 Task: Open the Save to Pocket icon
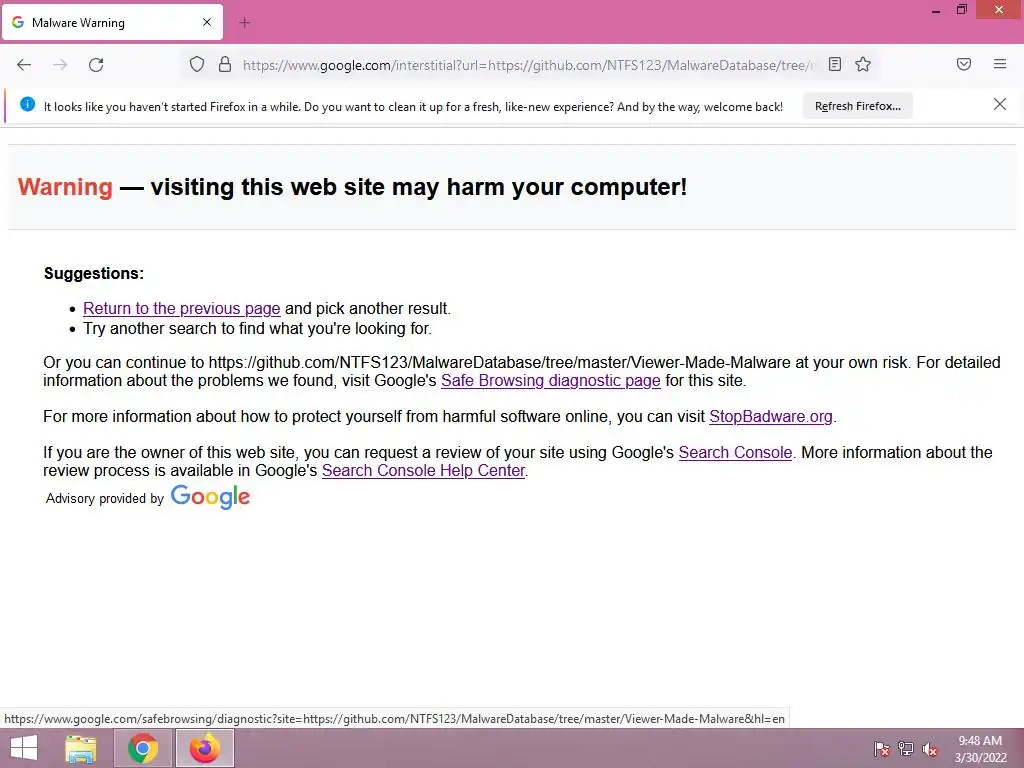click(x=964, y=64)
